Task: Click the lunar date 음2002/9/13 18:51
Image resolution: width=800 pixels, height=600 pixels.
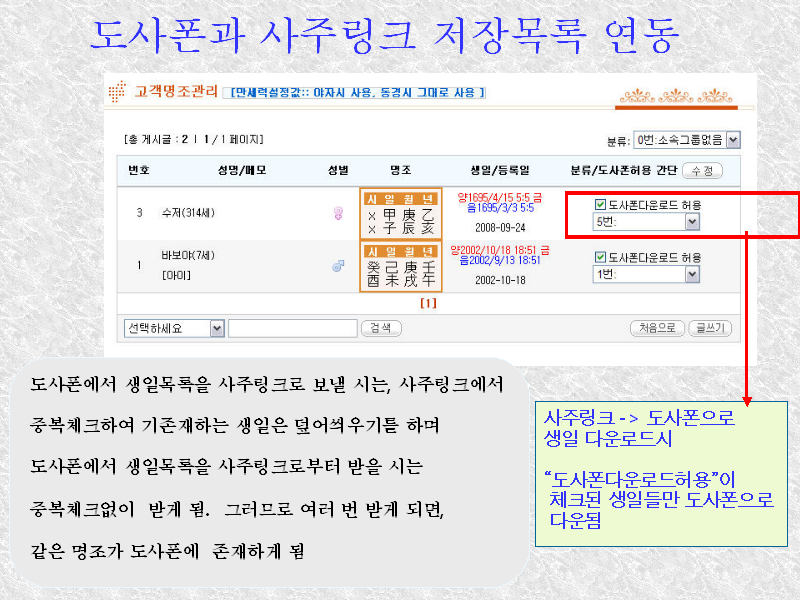Action: 500,260
